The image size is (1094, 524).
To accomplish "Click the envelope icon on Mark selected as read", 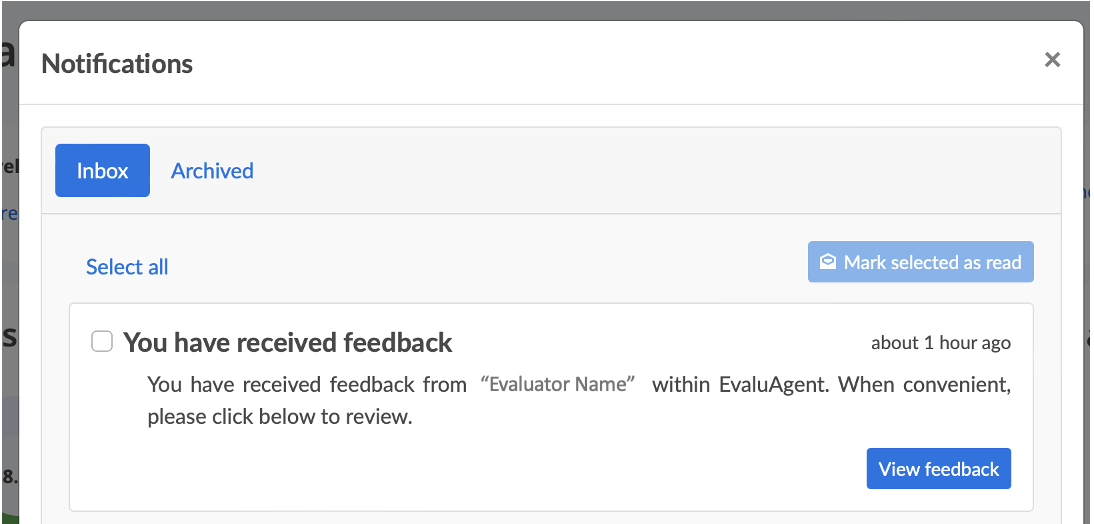I will [x=828, y=262].
